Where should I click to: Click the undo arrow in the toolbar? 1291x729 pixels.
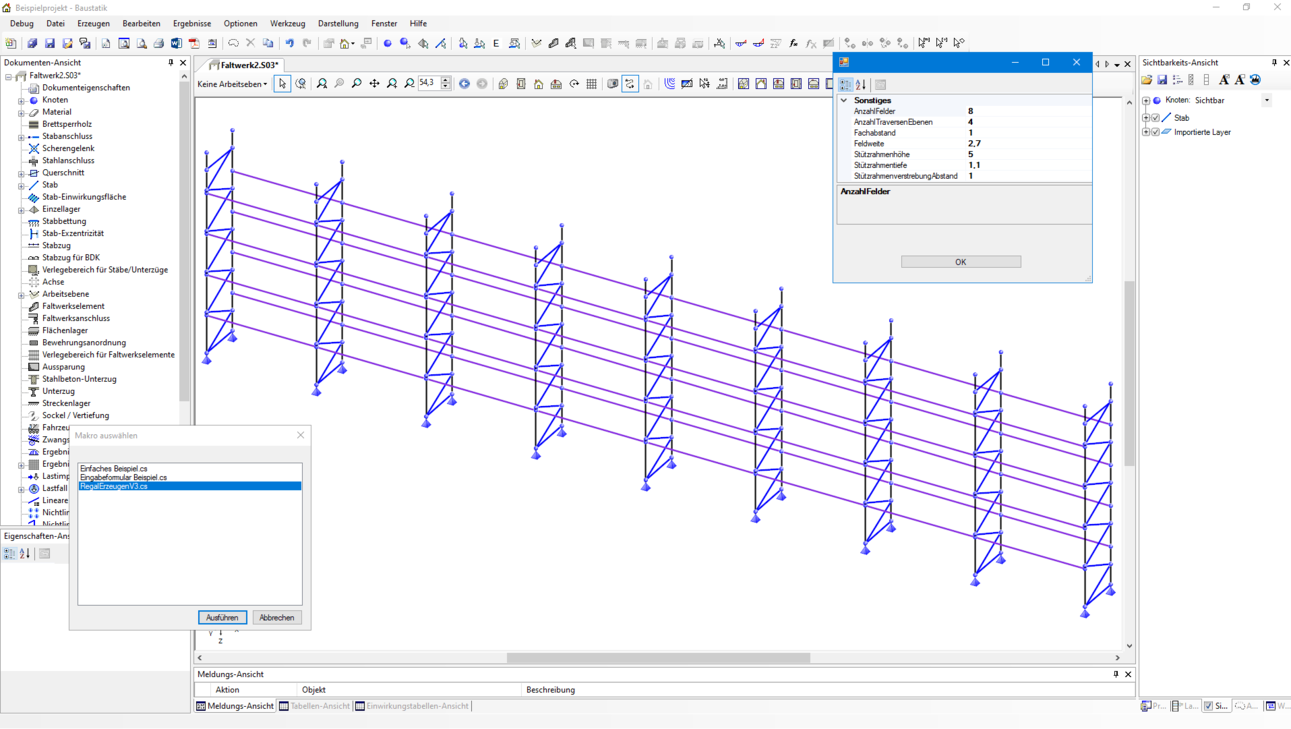point(289,43)
